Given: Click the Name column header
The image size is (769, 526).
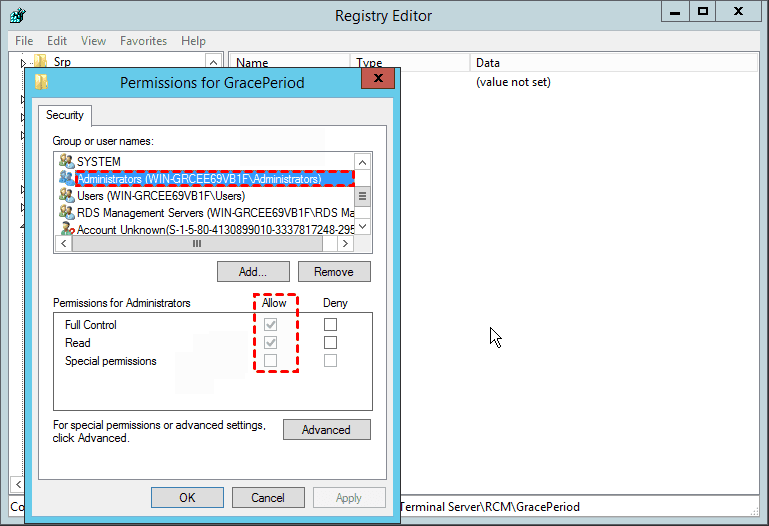Looking at the screenshot, I should point(289,63).
